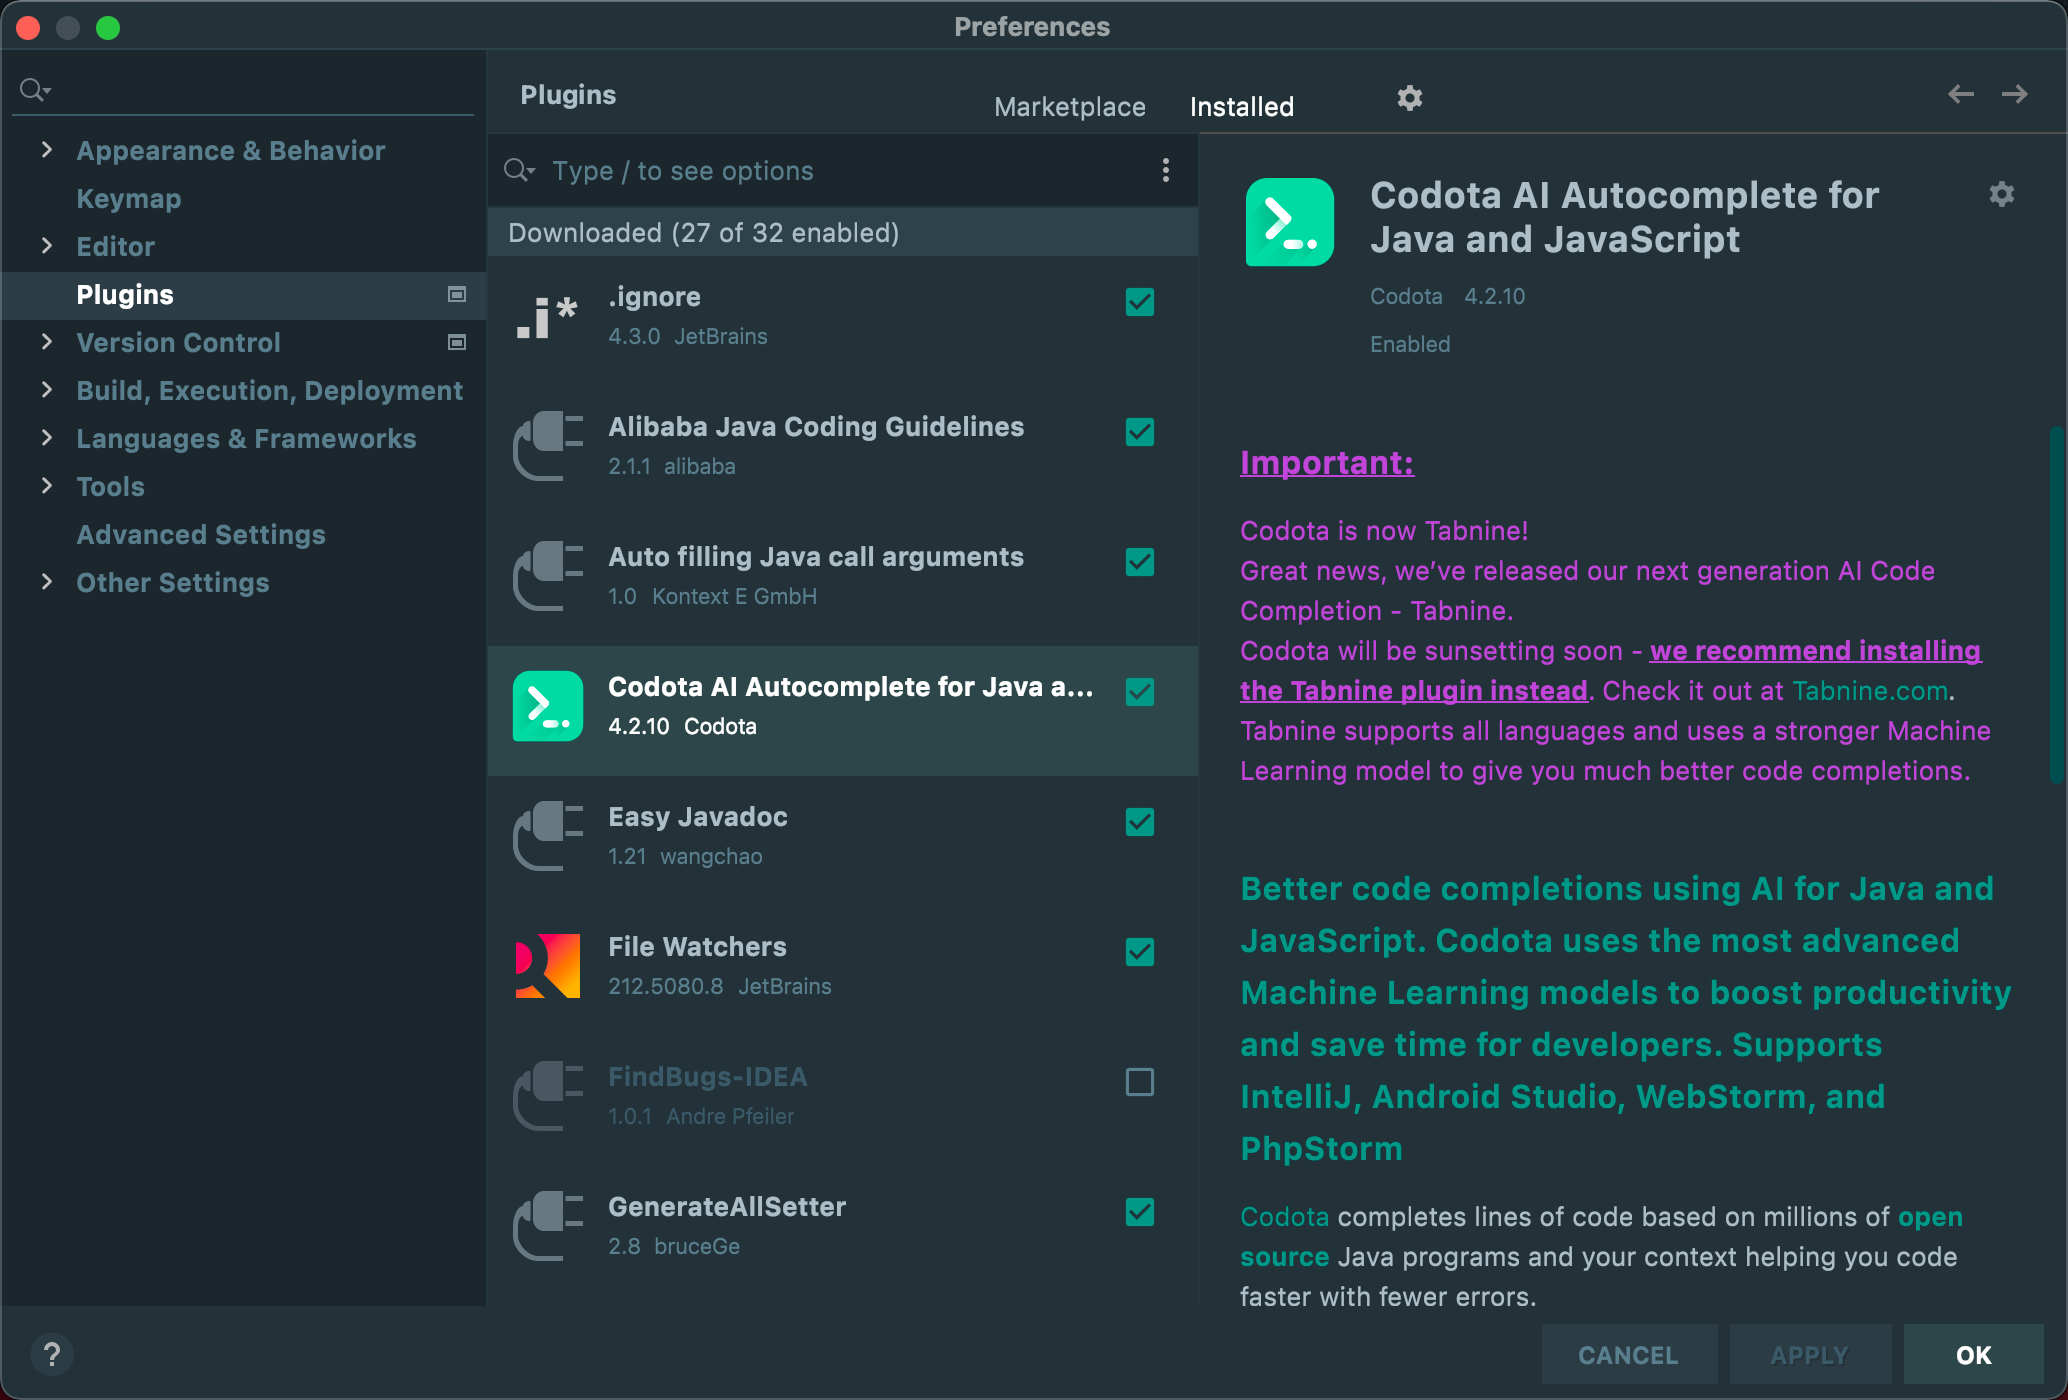Enable the FindBugs-IDEA plugin checkbox
The image size is (2068, 1400).
click(x=1139, y=1082)
